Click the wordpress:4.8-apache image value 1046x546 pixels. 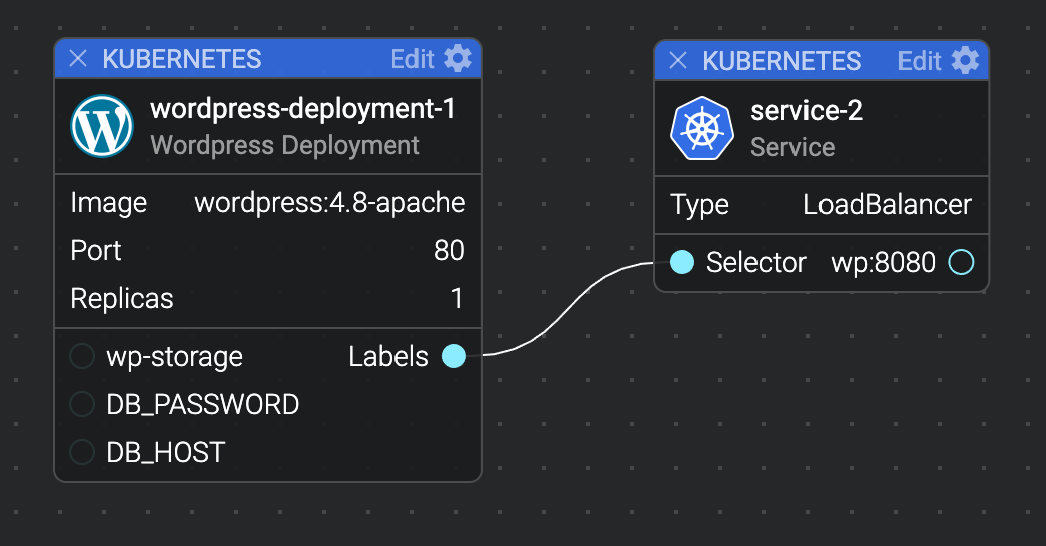330,202
